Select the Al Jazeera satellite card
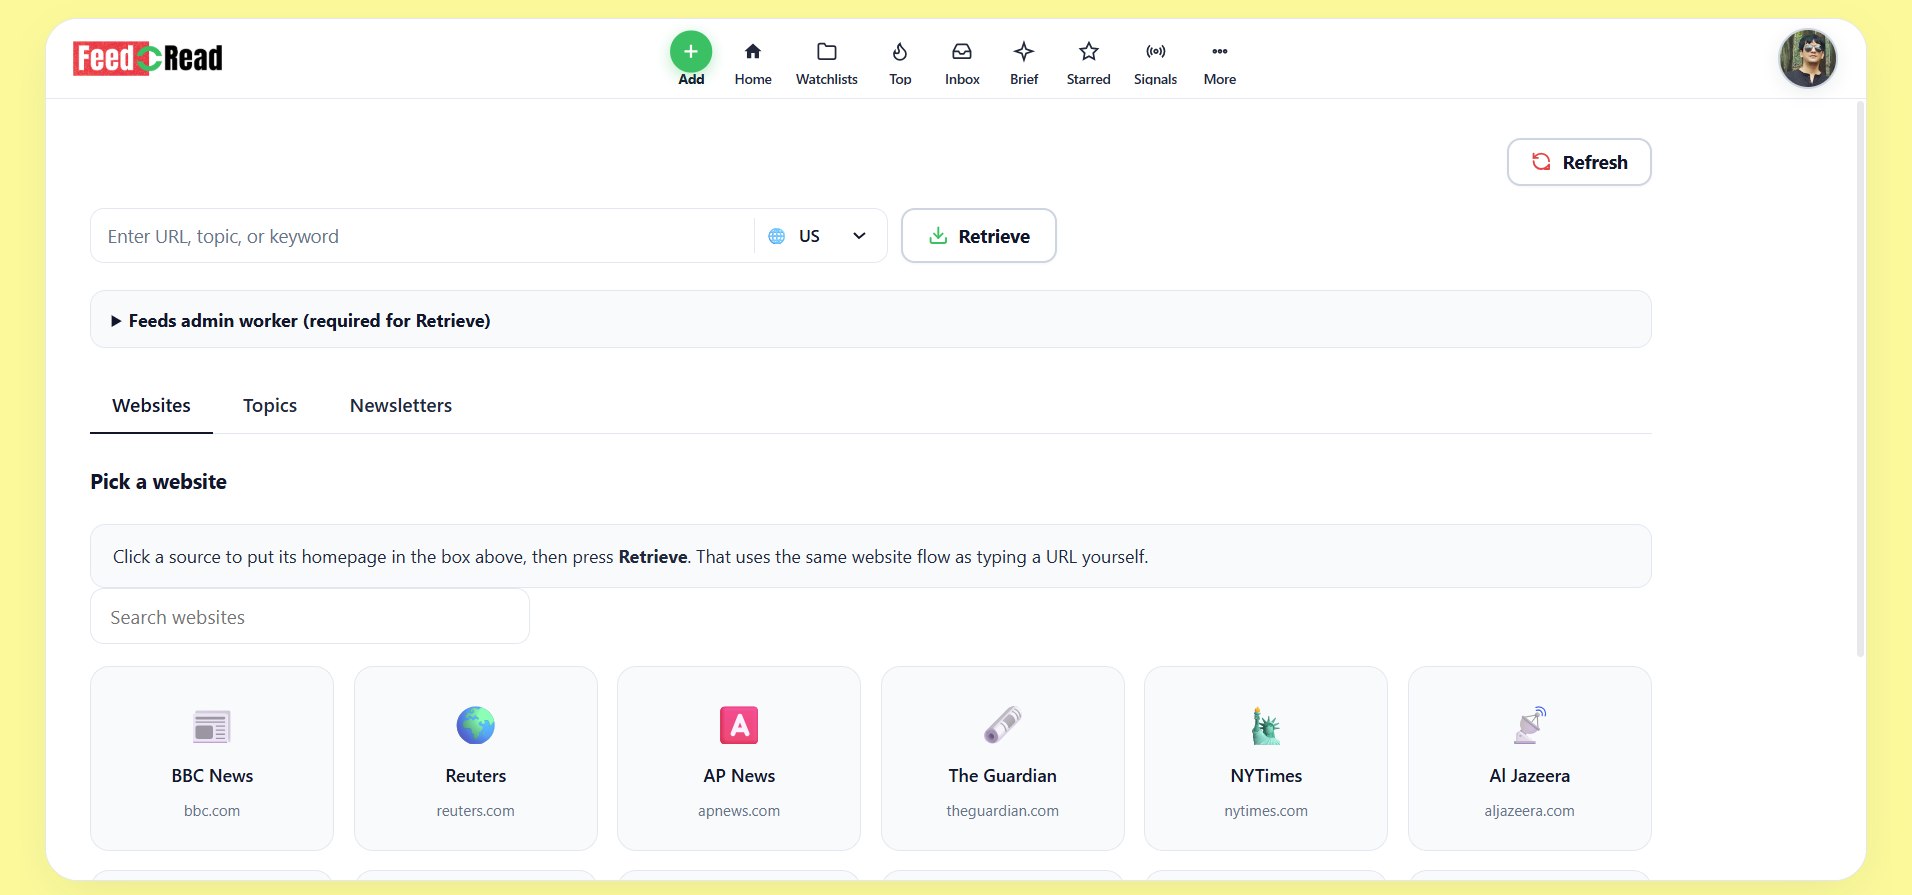1912x895 pixels. coord(1530,758)
